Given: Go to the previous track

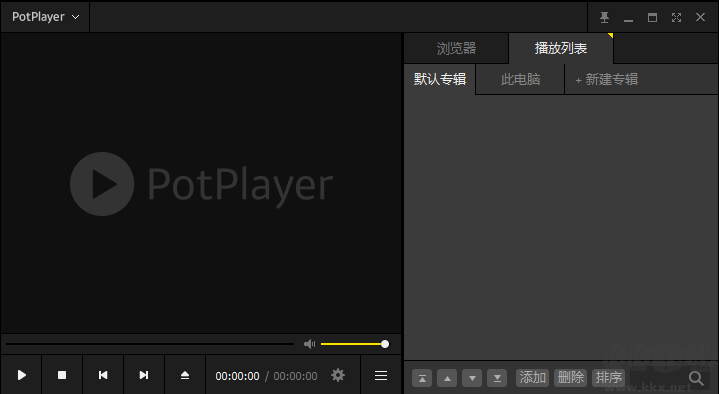Looking at the screenshot, I should pos(103,375).
